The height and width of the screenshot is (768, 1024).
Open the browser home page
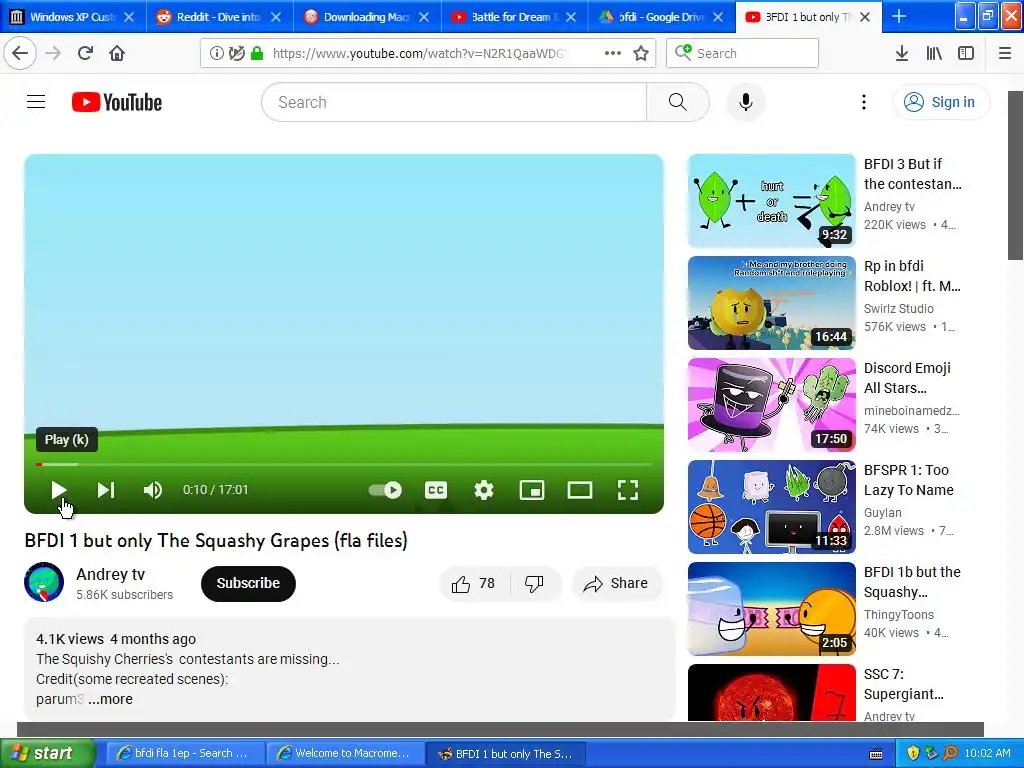pos(117,53)
